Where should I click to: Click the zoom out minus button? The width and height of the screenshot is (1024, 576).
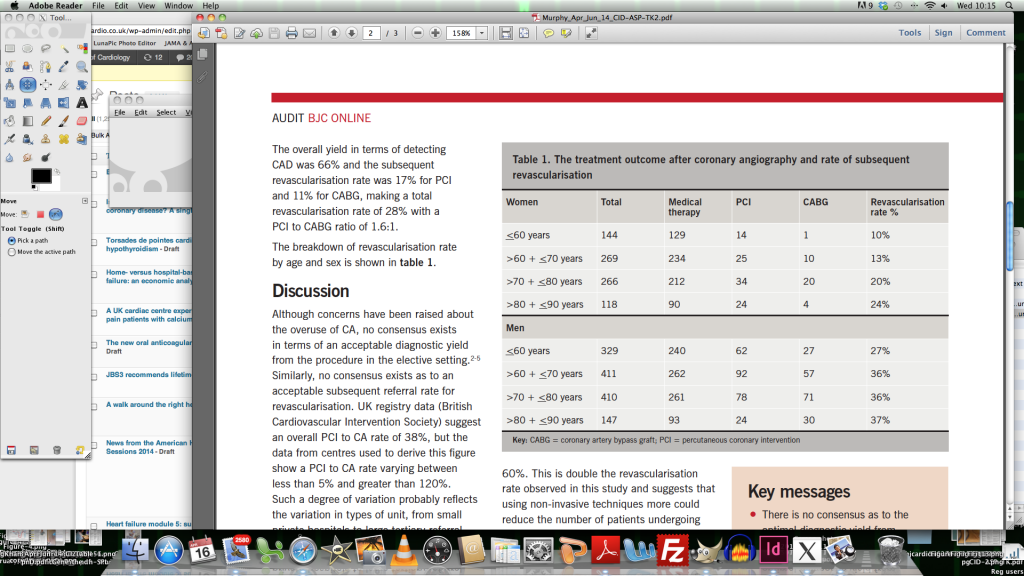tap(418, 33)
